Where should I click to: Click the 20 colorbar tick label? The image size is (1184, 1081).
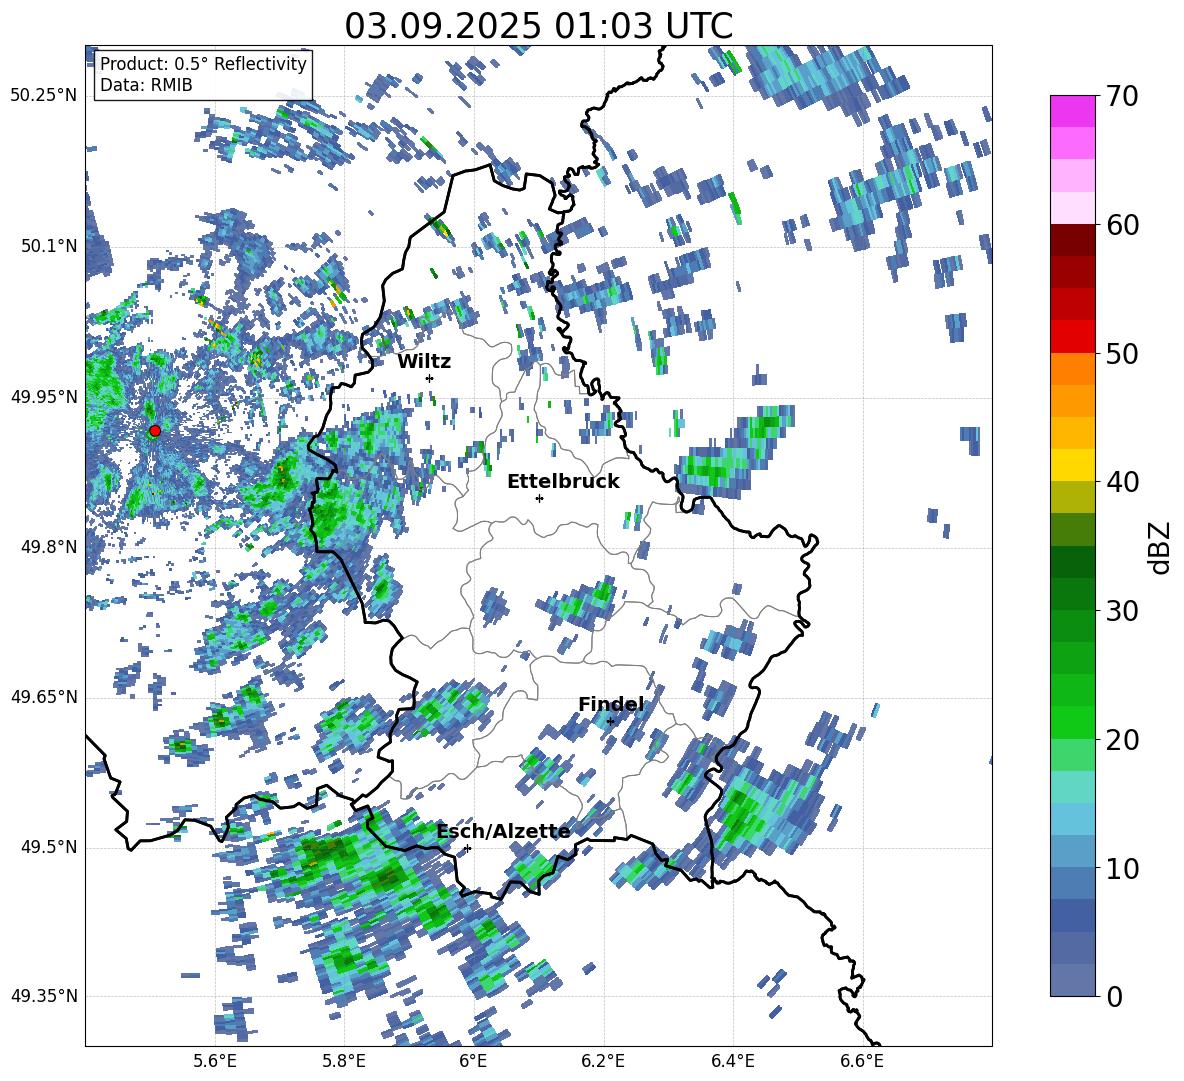click(x=1122, y=740)
